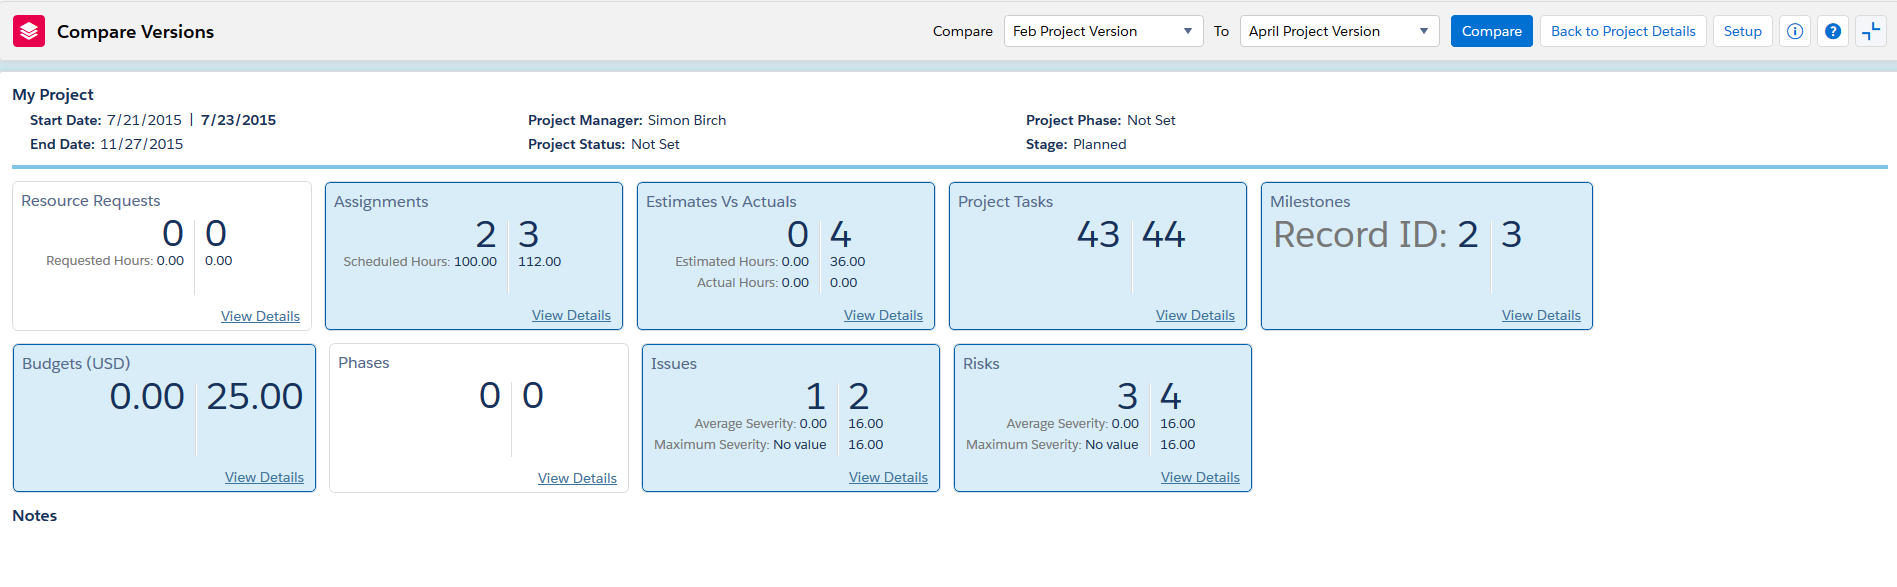Screen dimensions: 1897x587
Task: Open View Details under Estimates Vs Actuals
Action: (x=883, y=315)
